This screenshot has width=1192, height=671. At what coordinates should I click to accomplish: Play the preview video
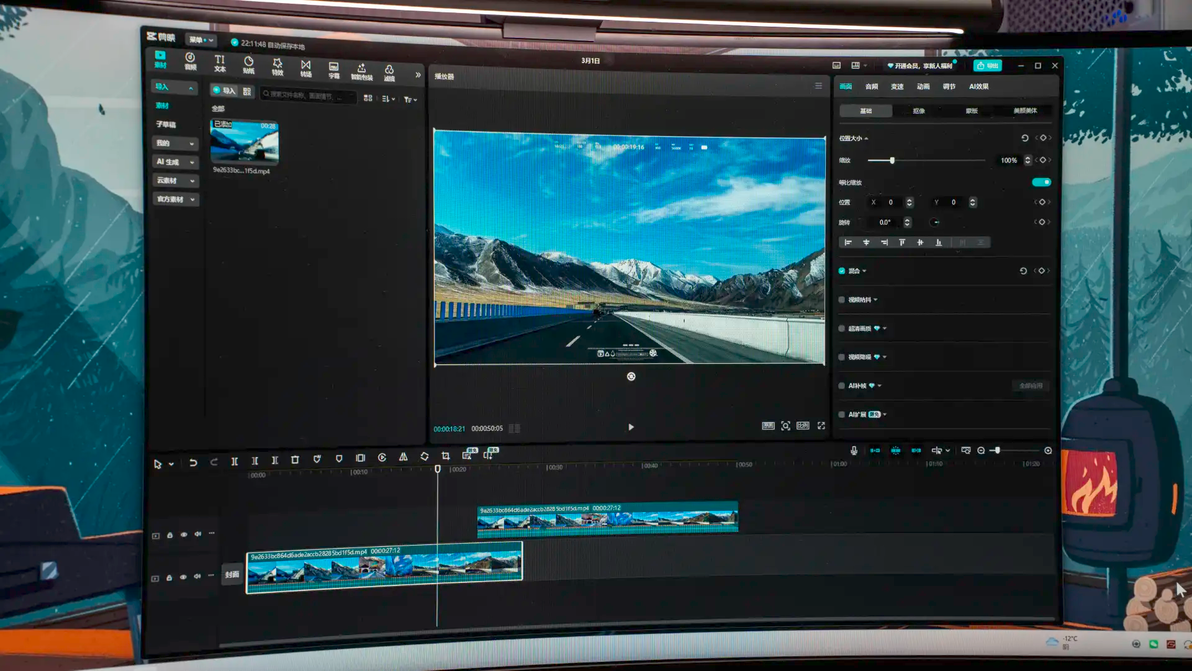click(631, 427)
